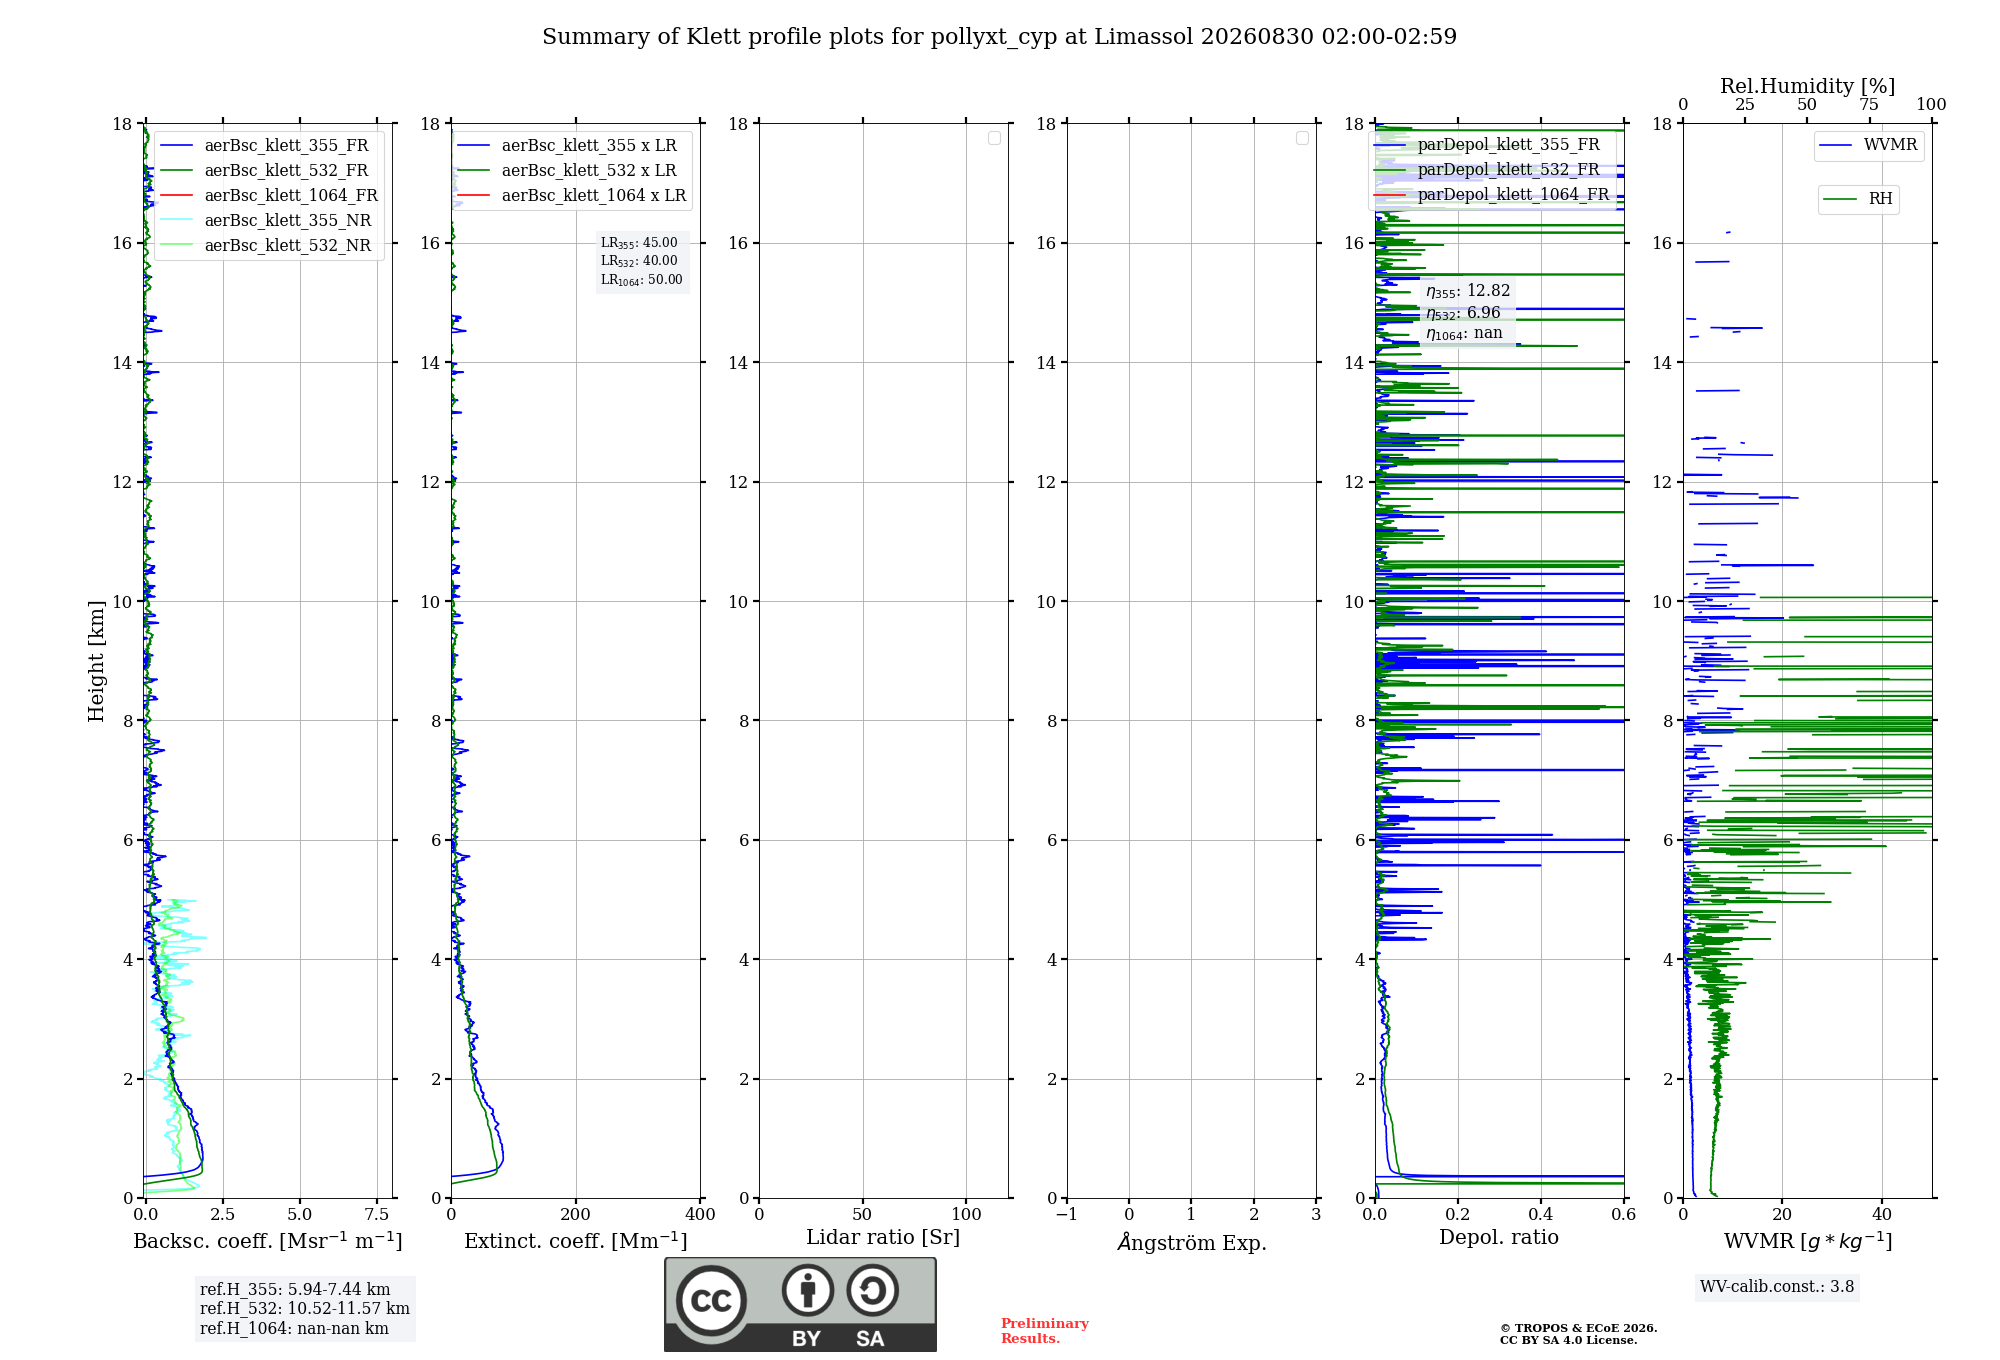Click the LR355: 45.00 value
Screen dimensions: 2000x1360
click(639, 243)
